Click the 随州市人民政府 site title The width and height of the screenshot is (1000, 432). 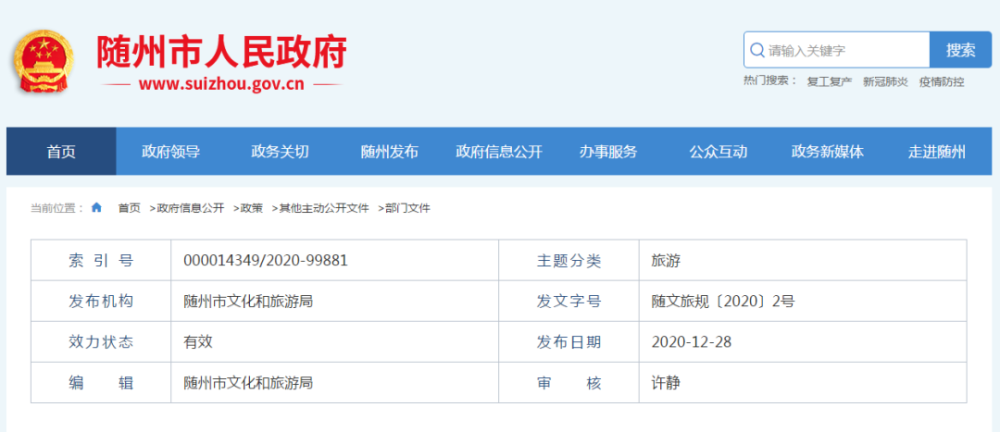click(221, 52)
